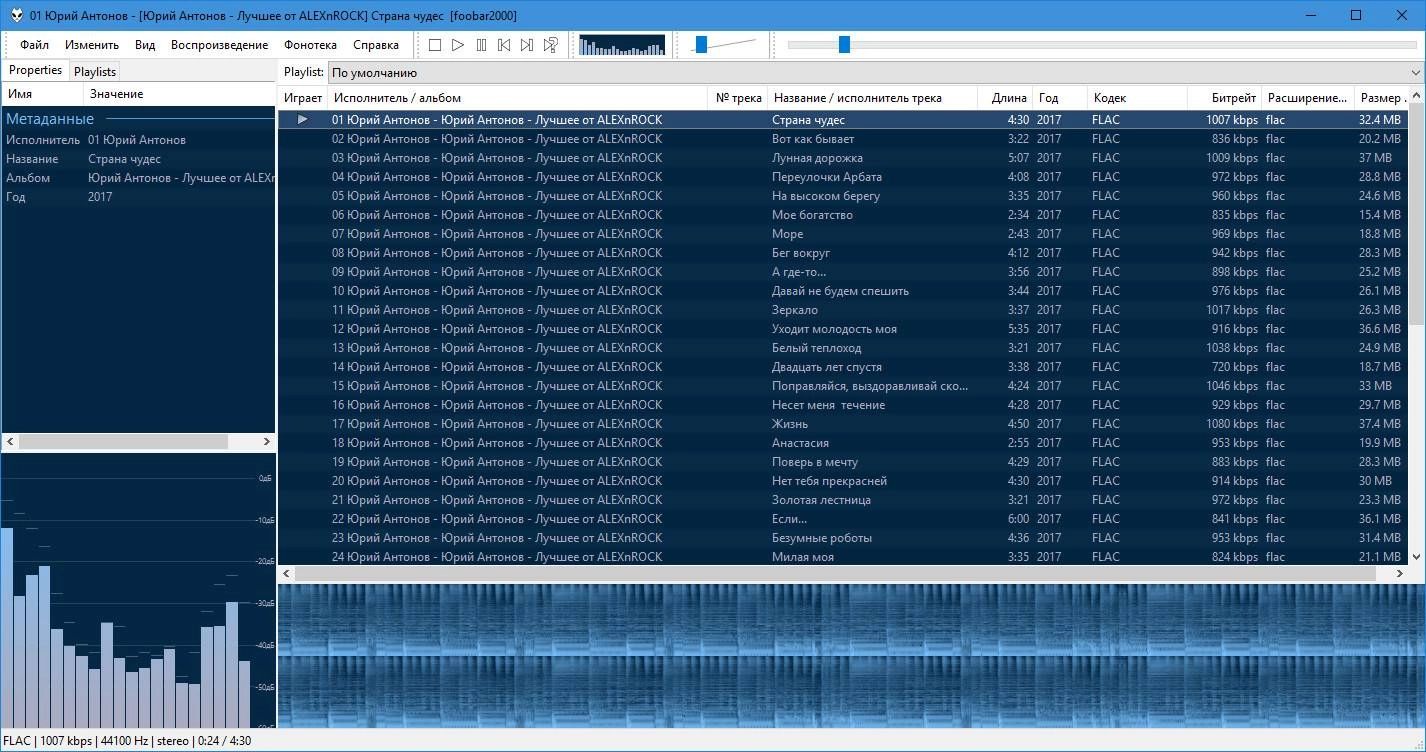The height and width of the screenshot is (752, 1426).
Task: Select track 'Мое богатство'
Action: [843, 215]
